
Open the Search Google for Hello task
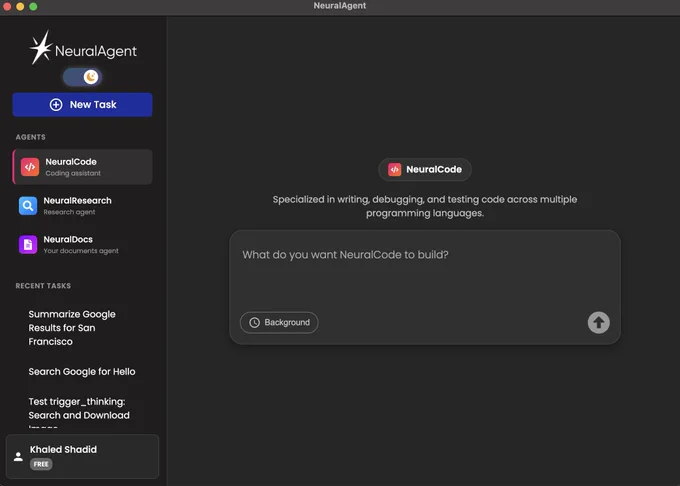(82, 372)
